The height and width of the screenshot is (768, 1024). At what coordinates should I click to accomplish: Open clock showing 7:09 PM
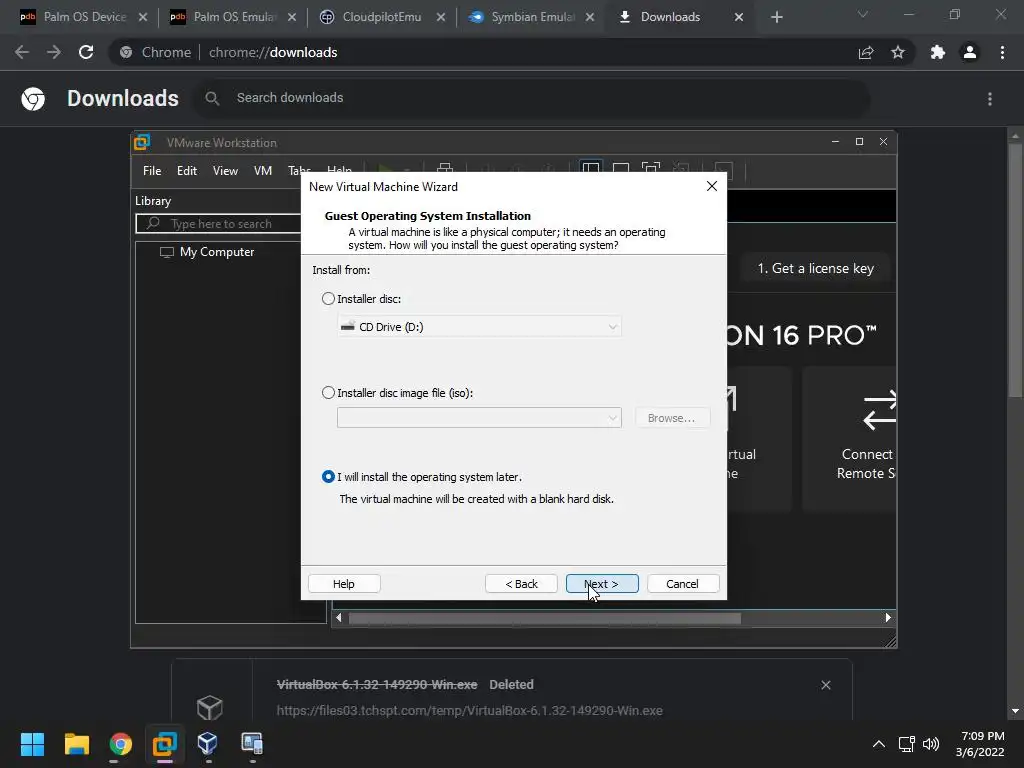pyautogui.click(x=980, y=744)
